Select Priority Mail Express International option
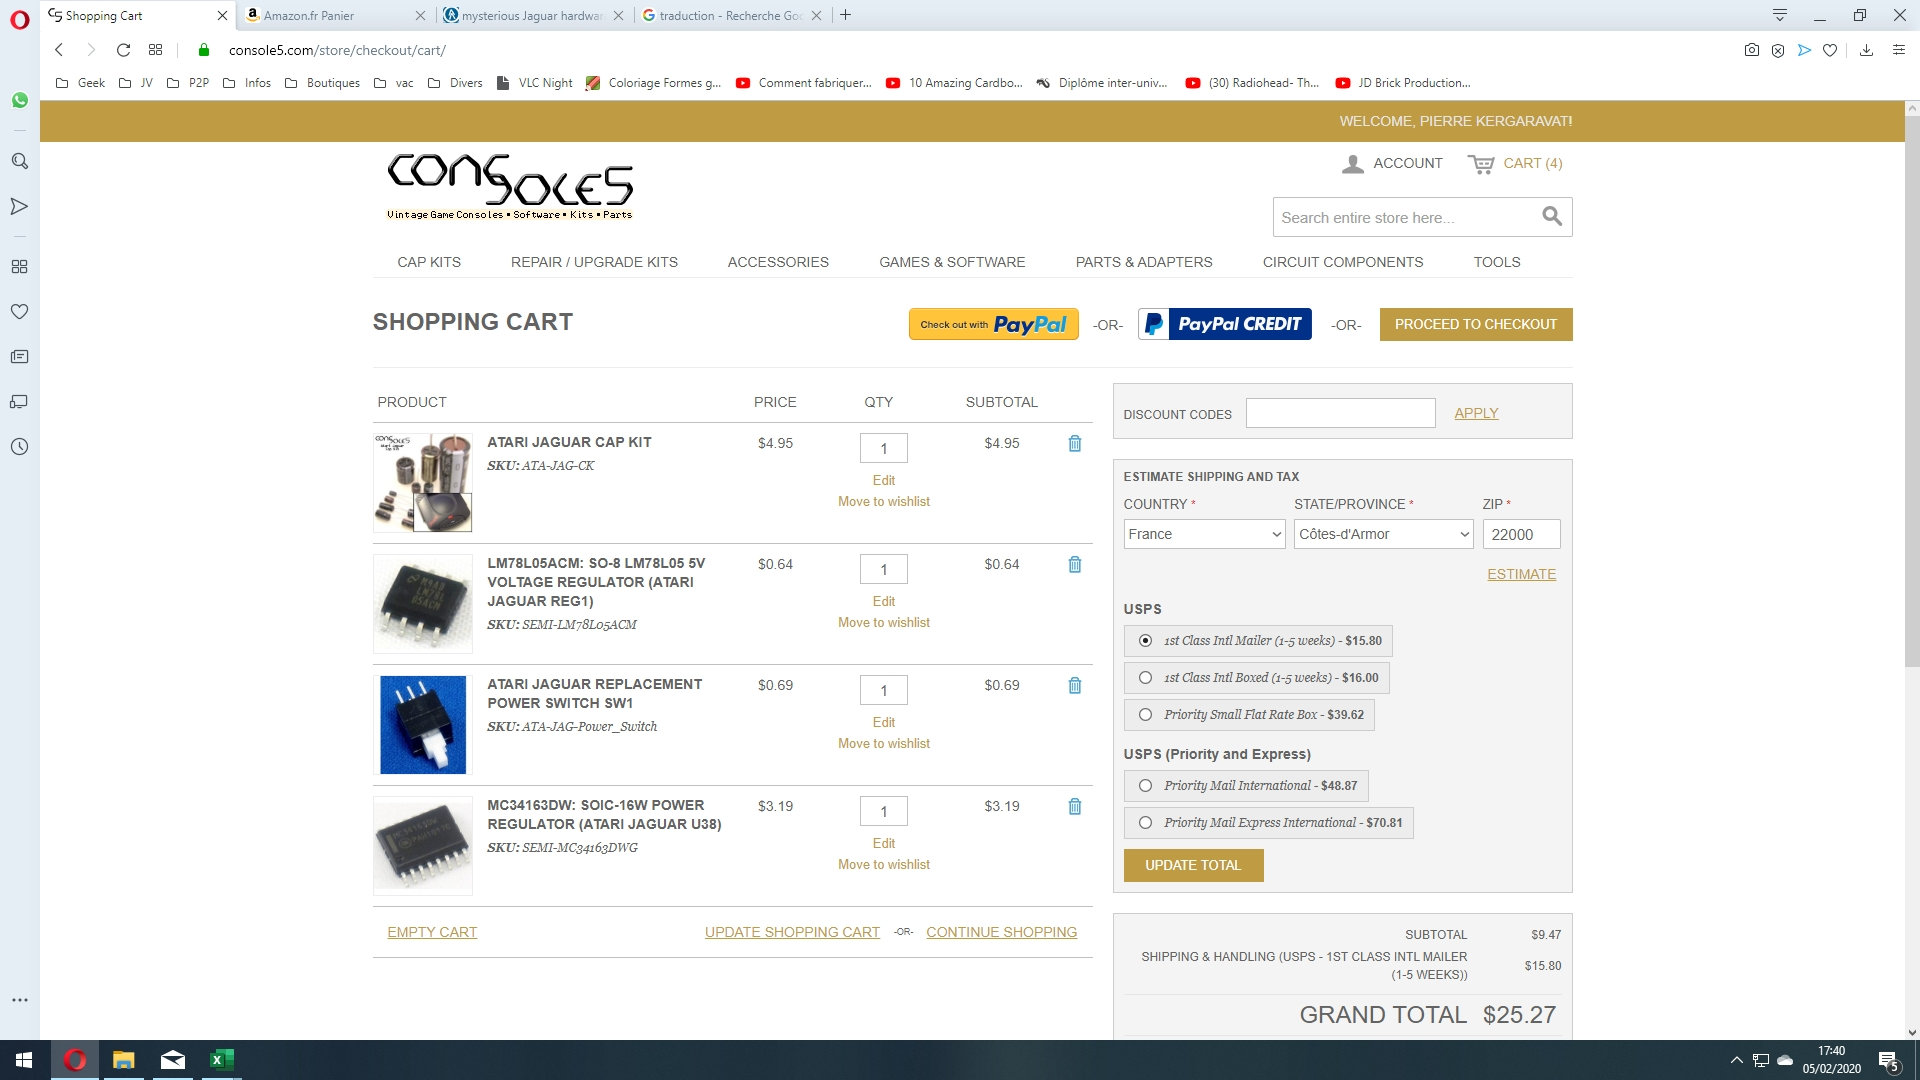The height and width of the screenshot is (1080, 1920). coord(1145,823)
